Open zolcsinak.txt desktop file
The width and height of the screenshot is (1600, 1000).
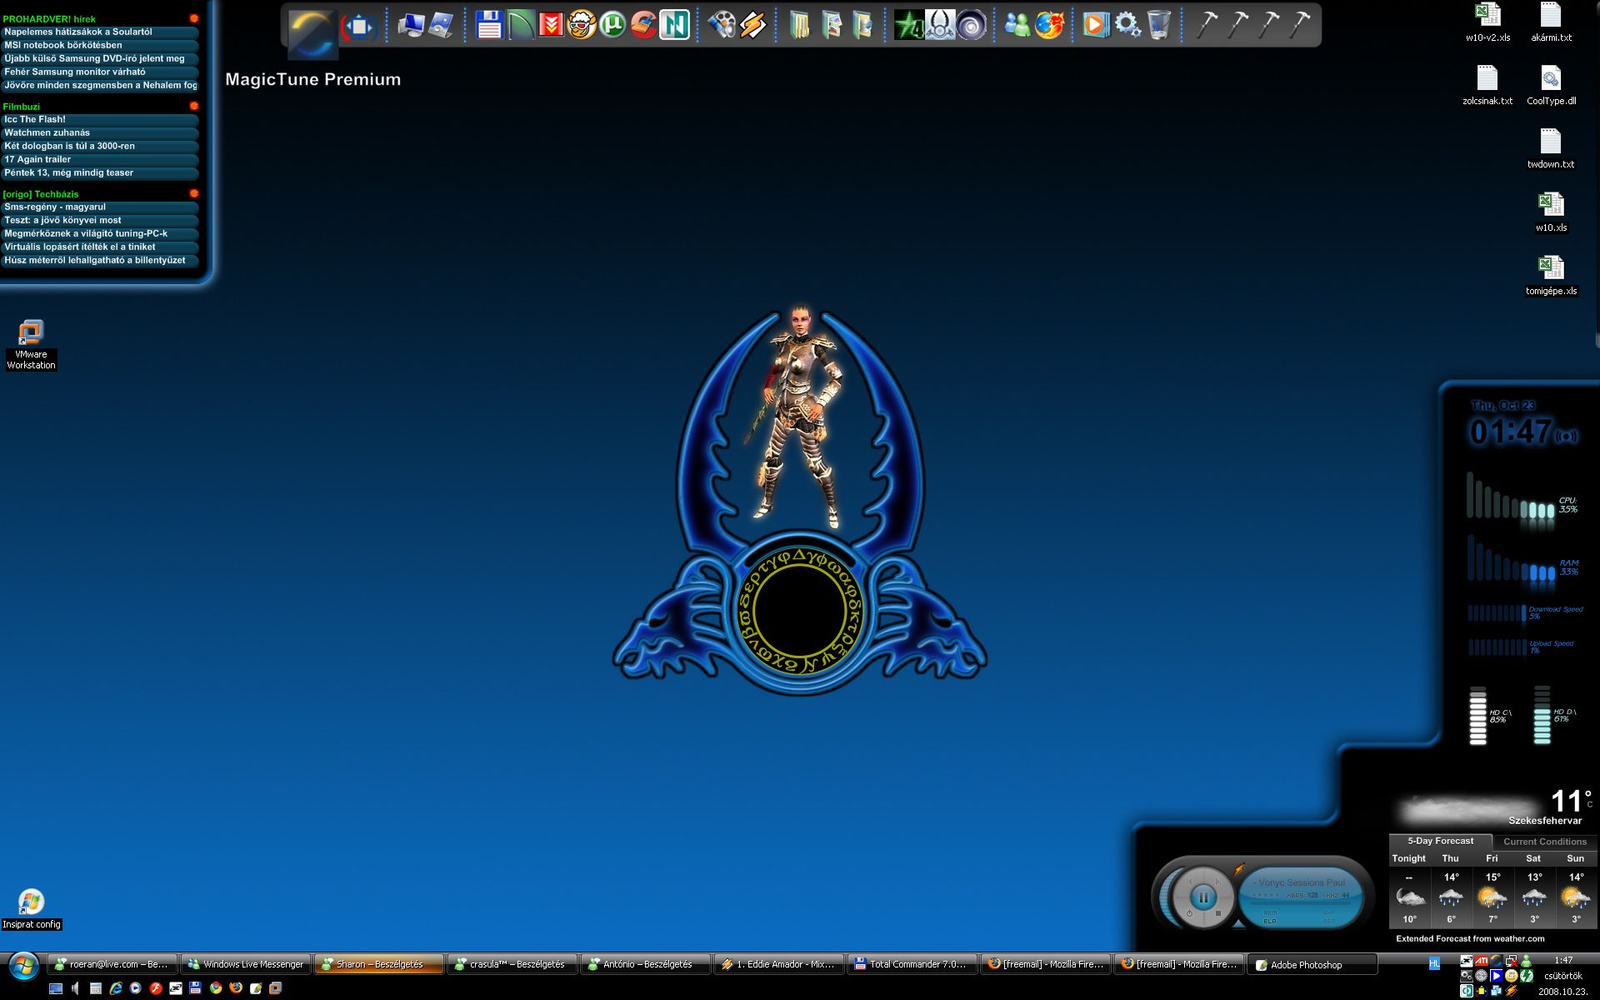tap(1488, 85)
